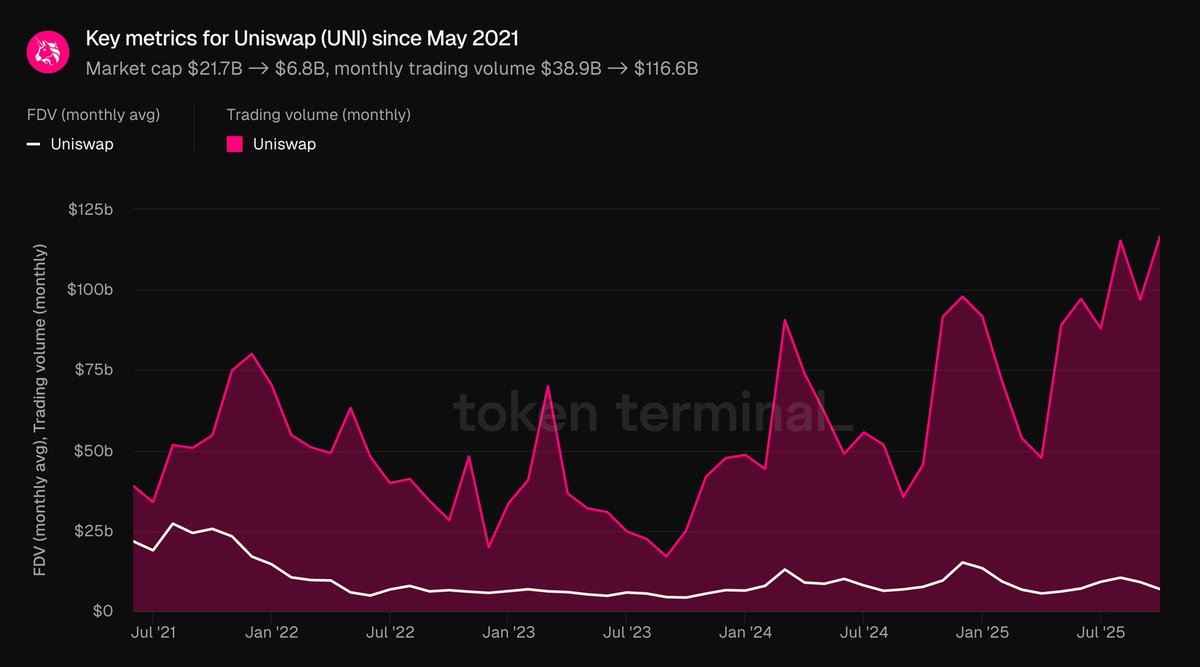
Task: Click the Jul '25 x-axis label
Action: point(1101,633)
